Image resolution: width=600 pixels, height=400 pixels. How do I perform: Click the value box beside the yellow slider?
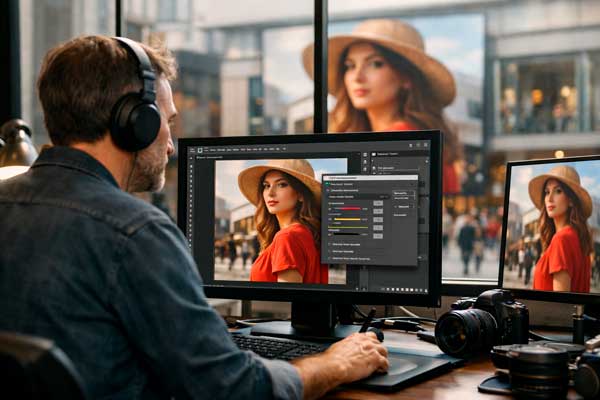coord(378,220)
